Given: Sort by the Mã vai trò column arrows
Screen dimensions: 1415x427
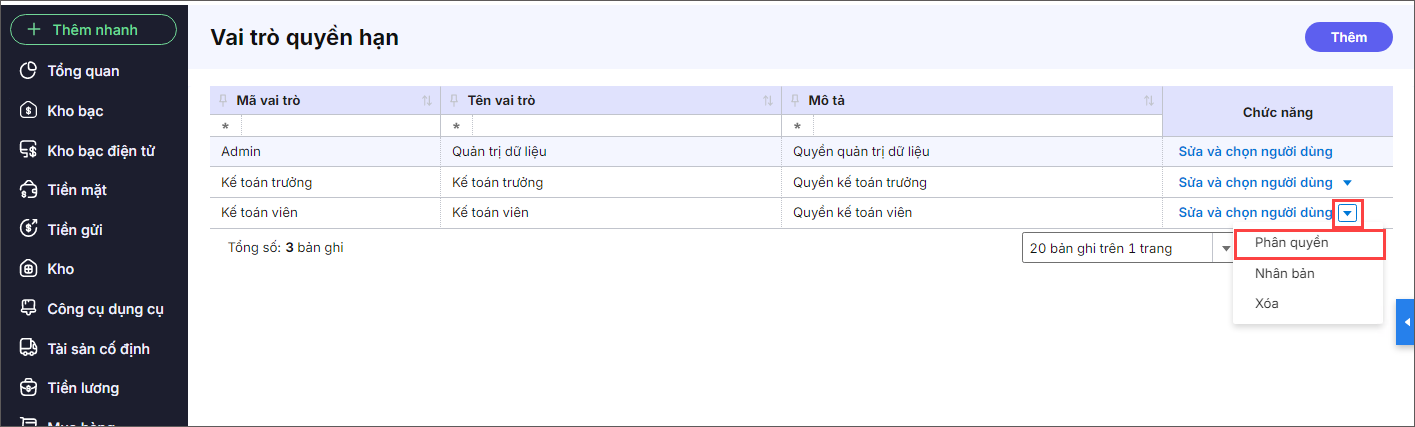Looking at the screenshot, I should tap(427, 101).
